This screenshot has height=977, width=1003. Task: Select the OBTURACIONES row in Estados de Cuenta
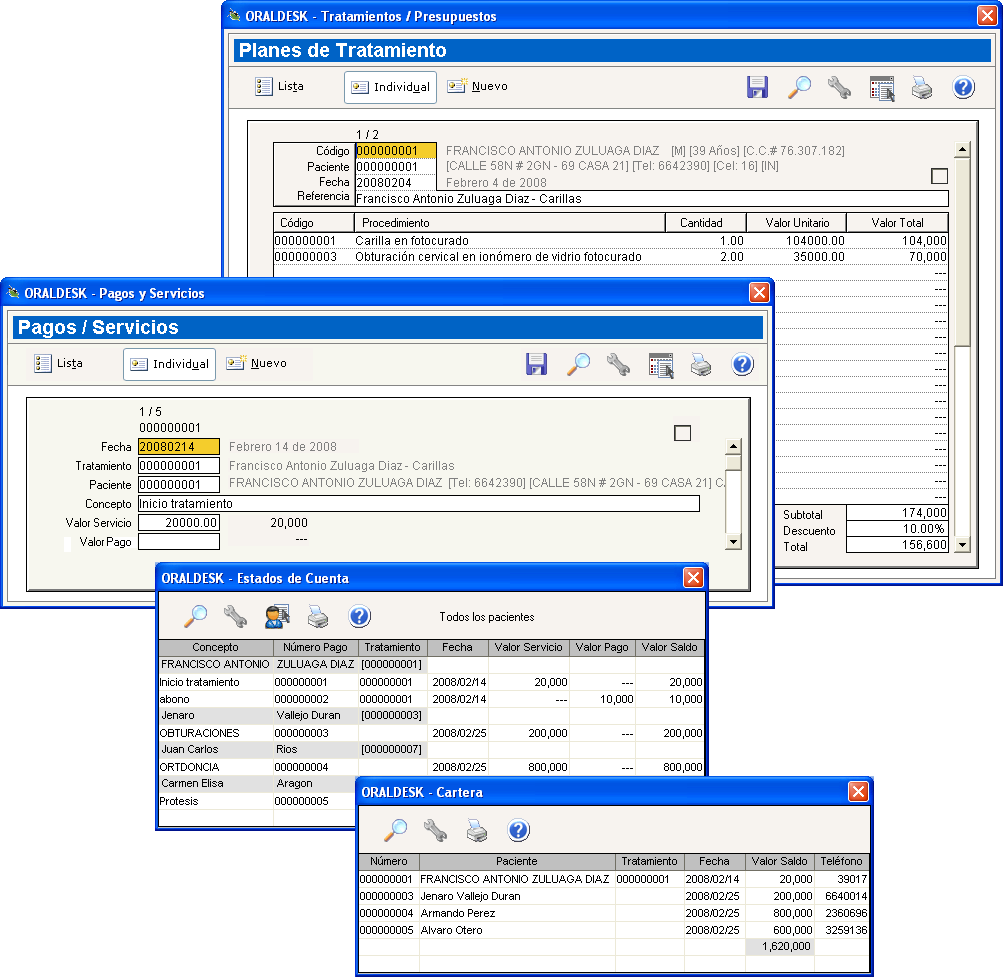(431, 733)
